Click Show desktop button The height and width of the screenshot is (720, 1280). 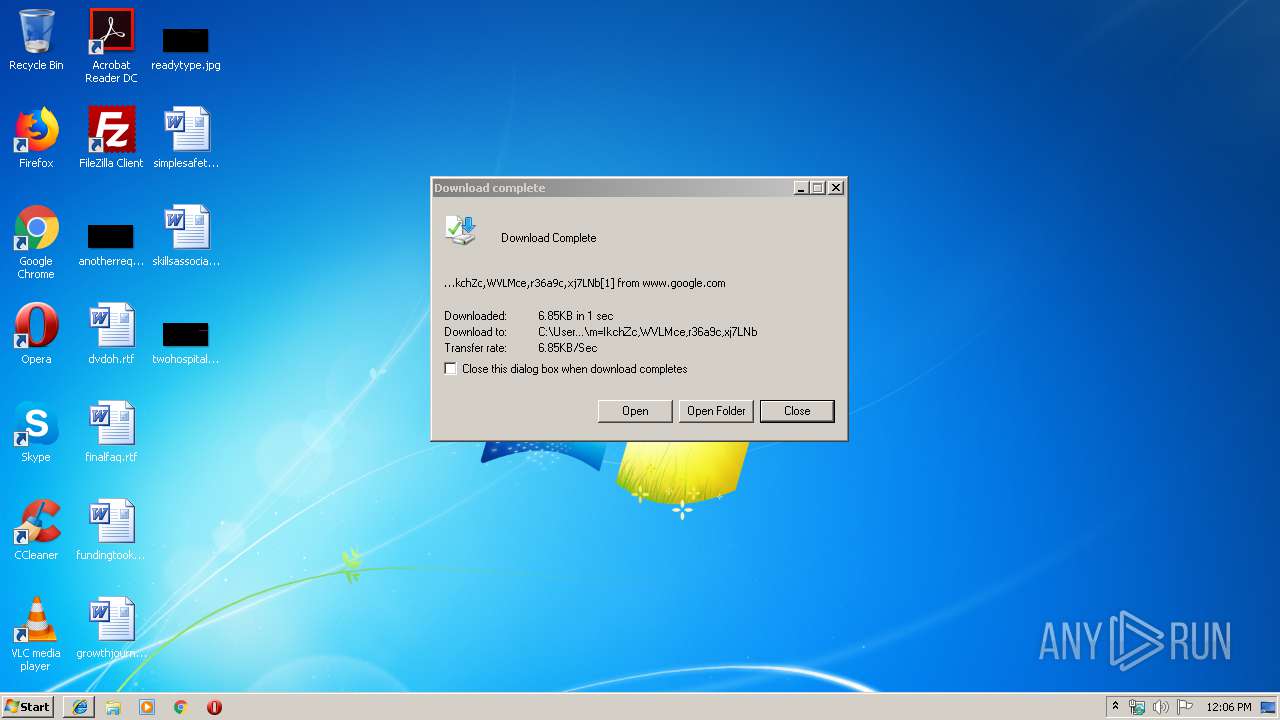point(1270,707)
